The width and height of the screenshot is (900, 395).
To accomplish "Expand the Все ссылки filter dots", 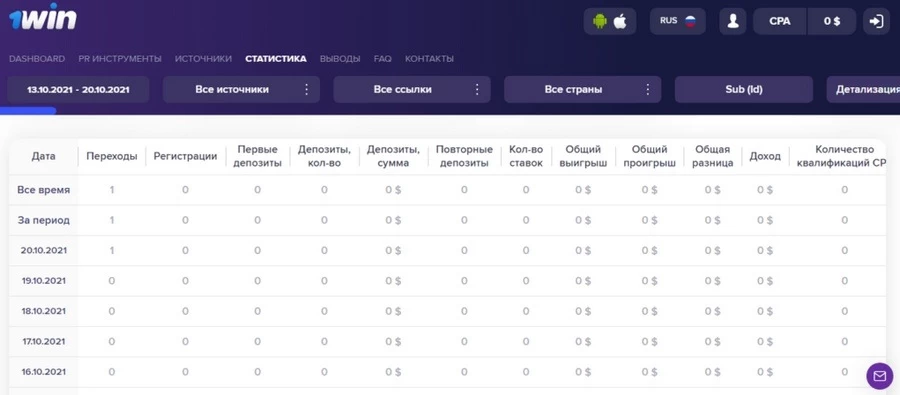I will tap(477, 90).
